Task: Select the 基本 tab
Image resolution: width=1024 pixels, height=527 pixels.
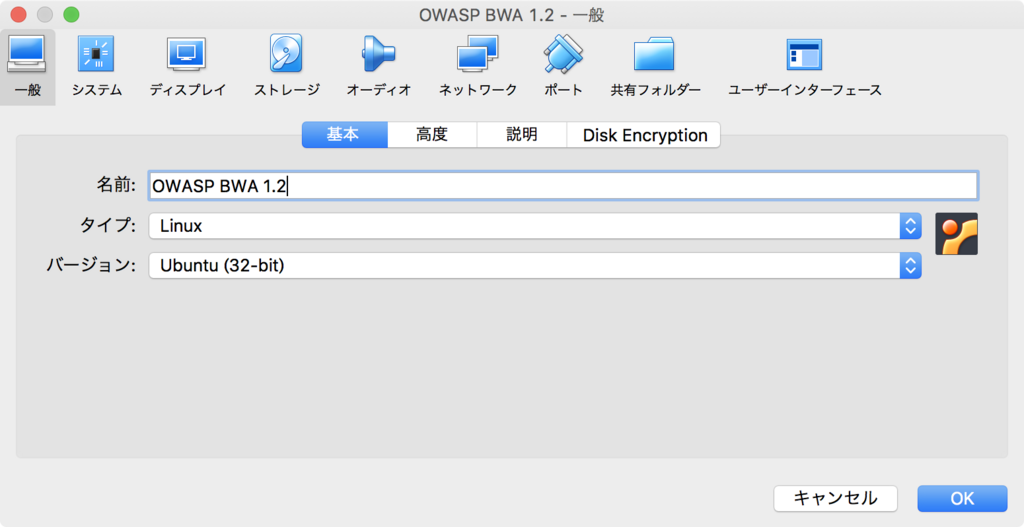Action: [345, 135]
